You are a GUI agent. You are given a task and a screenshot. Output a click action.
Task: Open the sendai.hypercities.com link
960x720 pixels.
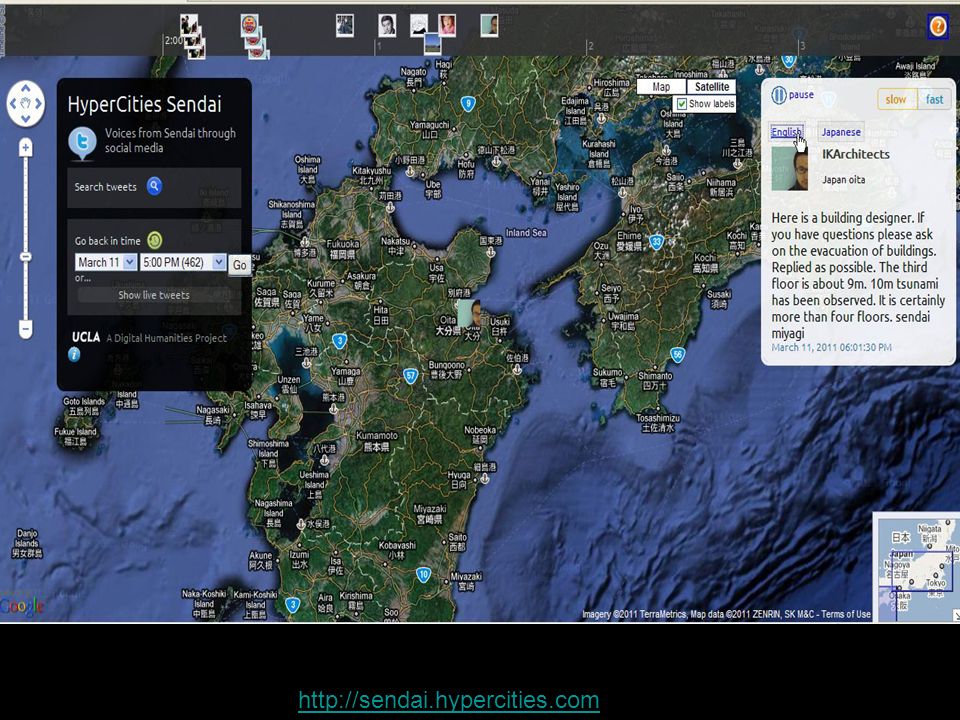(x=449, y=700)
